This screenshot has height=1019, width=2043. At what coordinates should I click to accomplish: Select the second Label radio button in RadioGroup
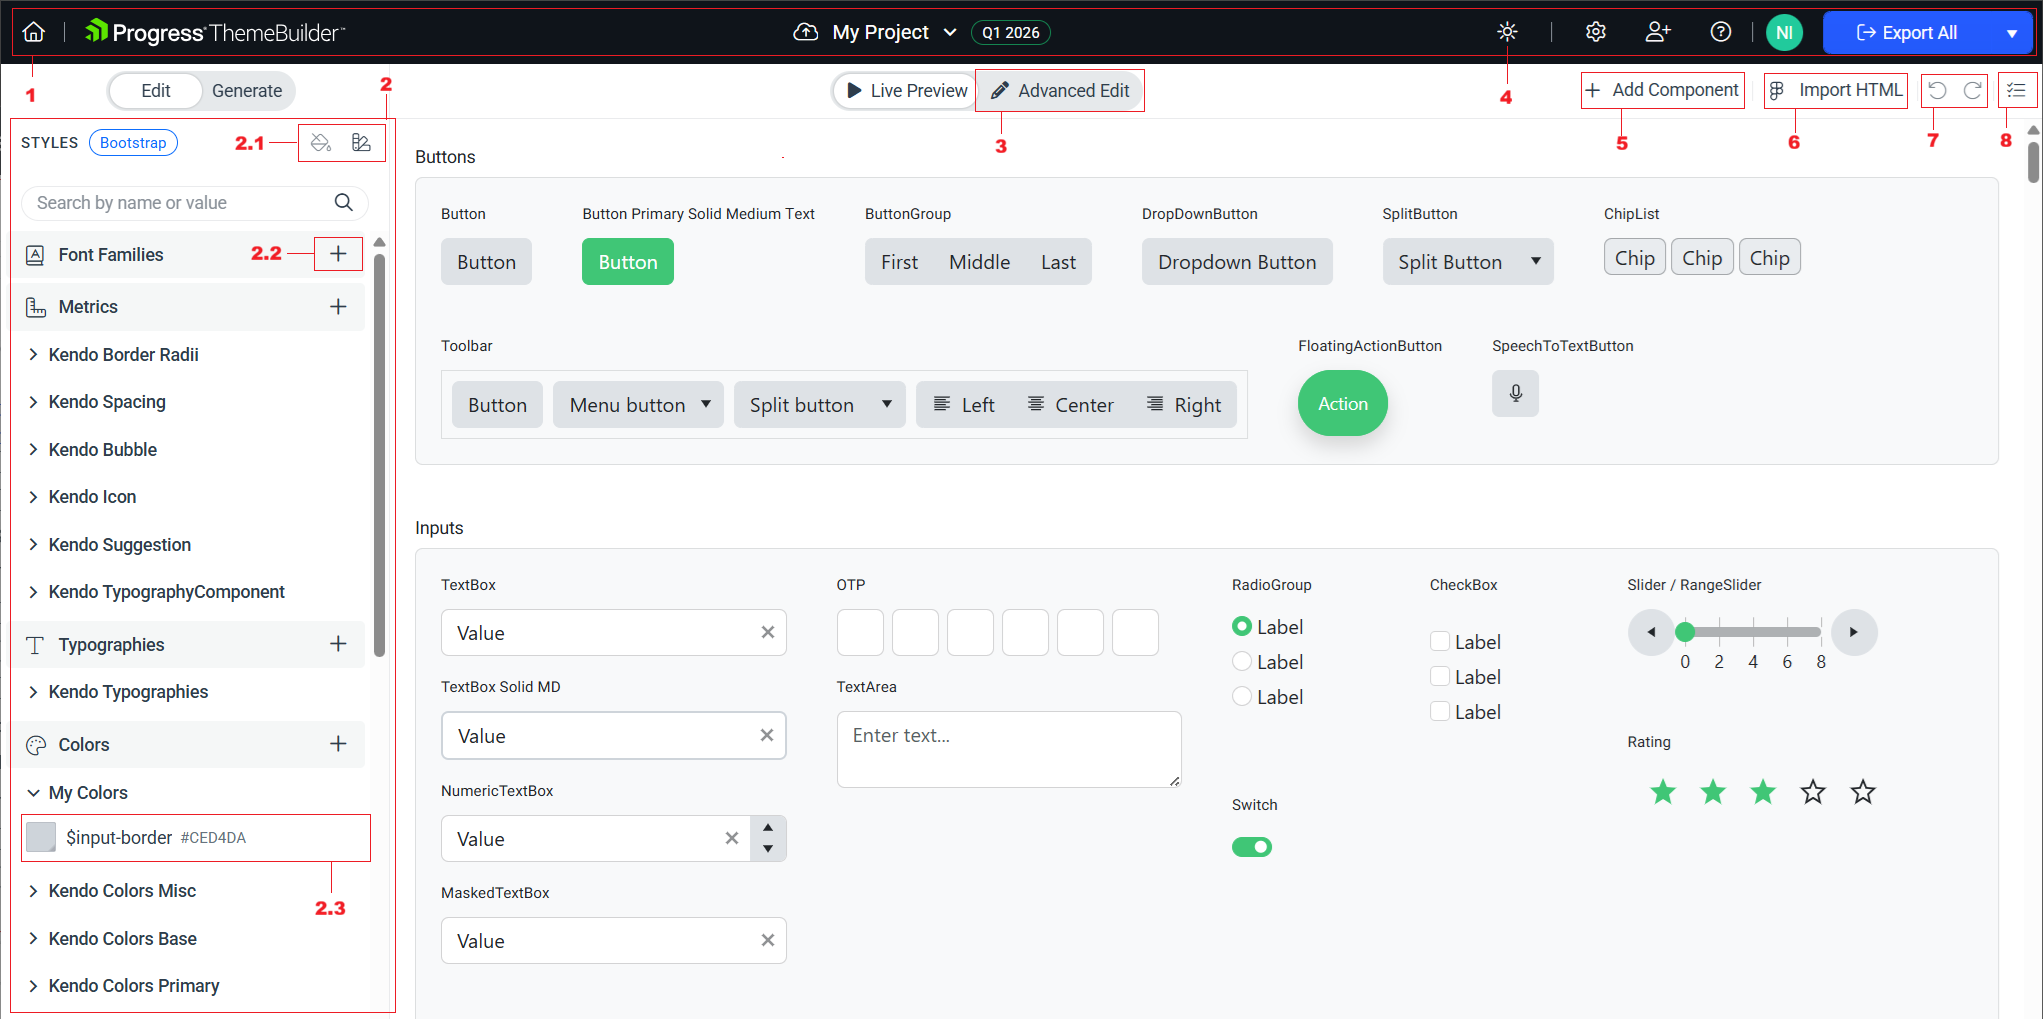pos(1241,661)
